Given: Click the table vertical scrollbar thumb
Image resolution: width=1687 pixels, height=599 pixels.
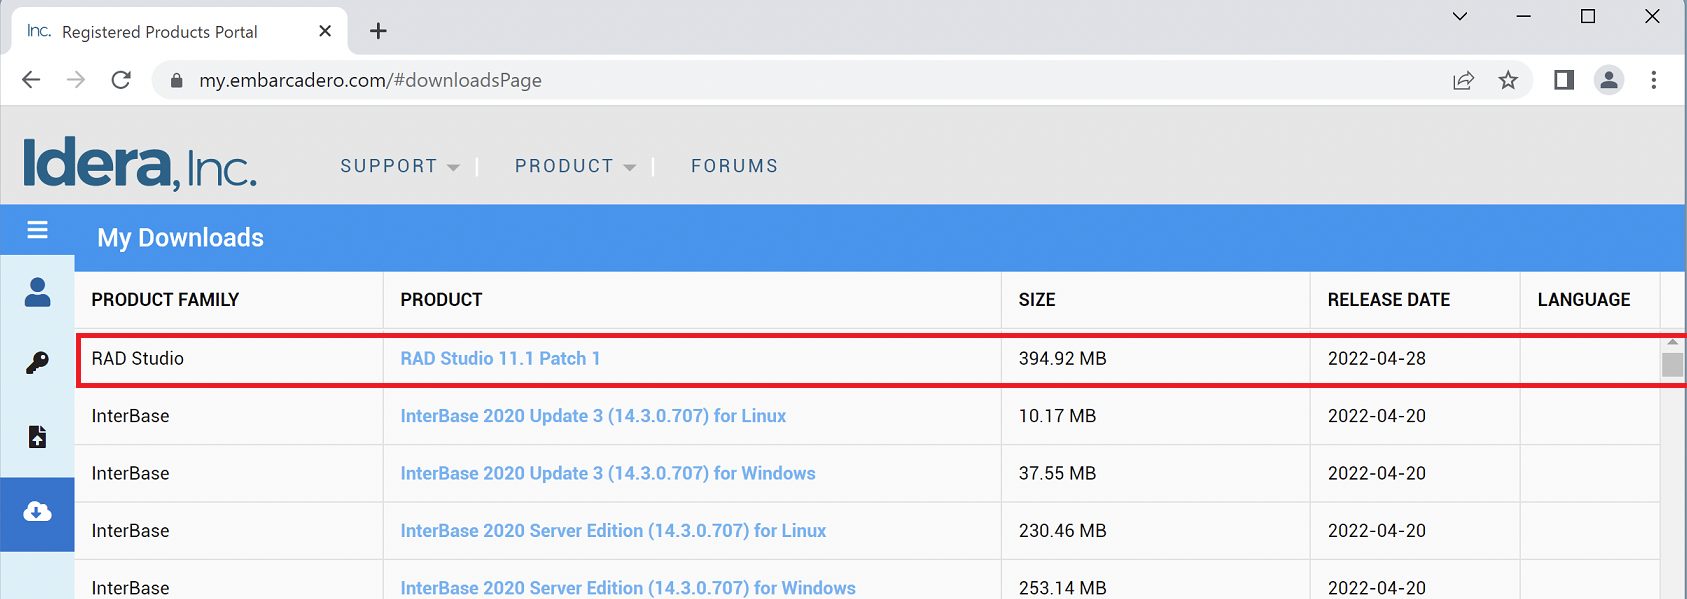Looking at the screenshot, I should [x=1672, y=364].
